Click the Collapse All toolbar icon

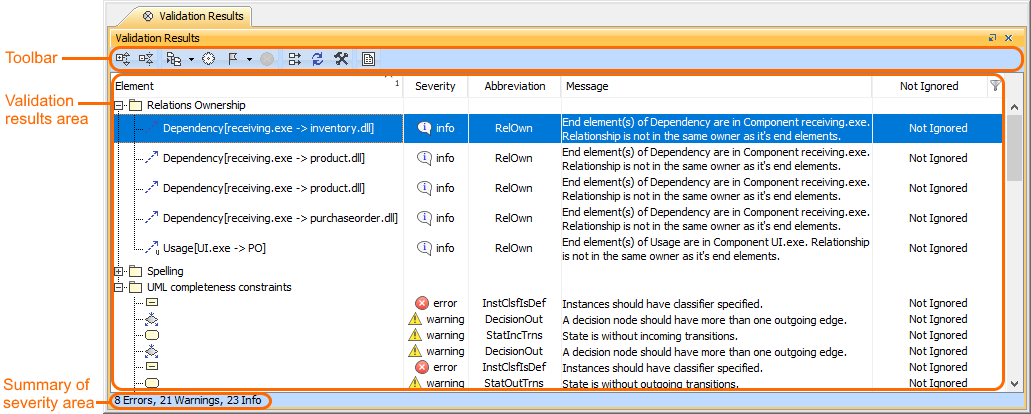tap(146, 60)
